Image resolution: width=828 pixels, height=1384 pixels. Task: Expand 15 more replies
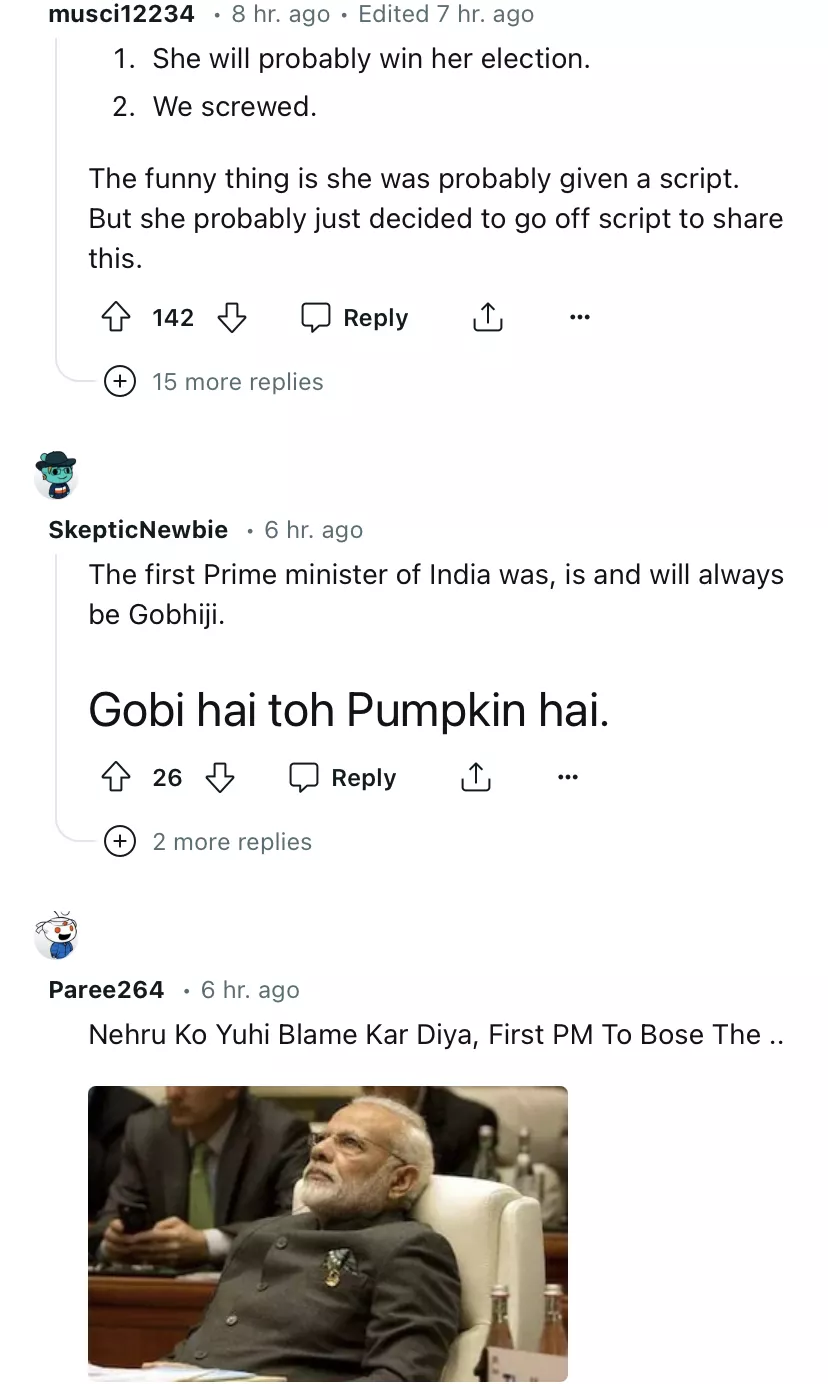coord(237,382)
